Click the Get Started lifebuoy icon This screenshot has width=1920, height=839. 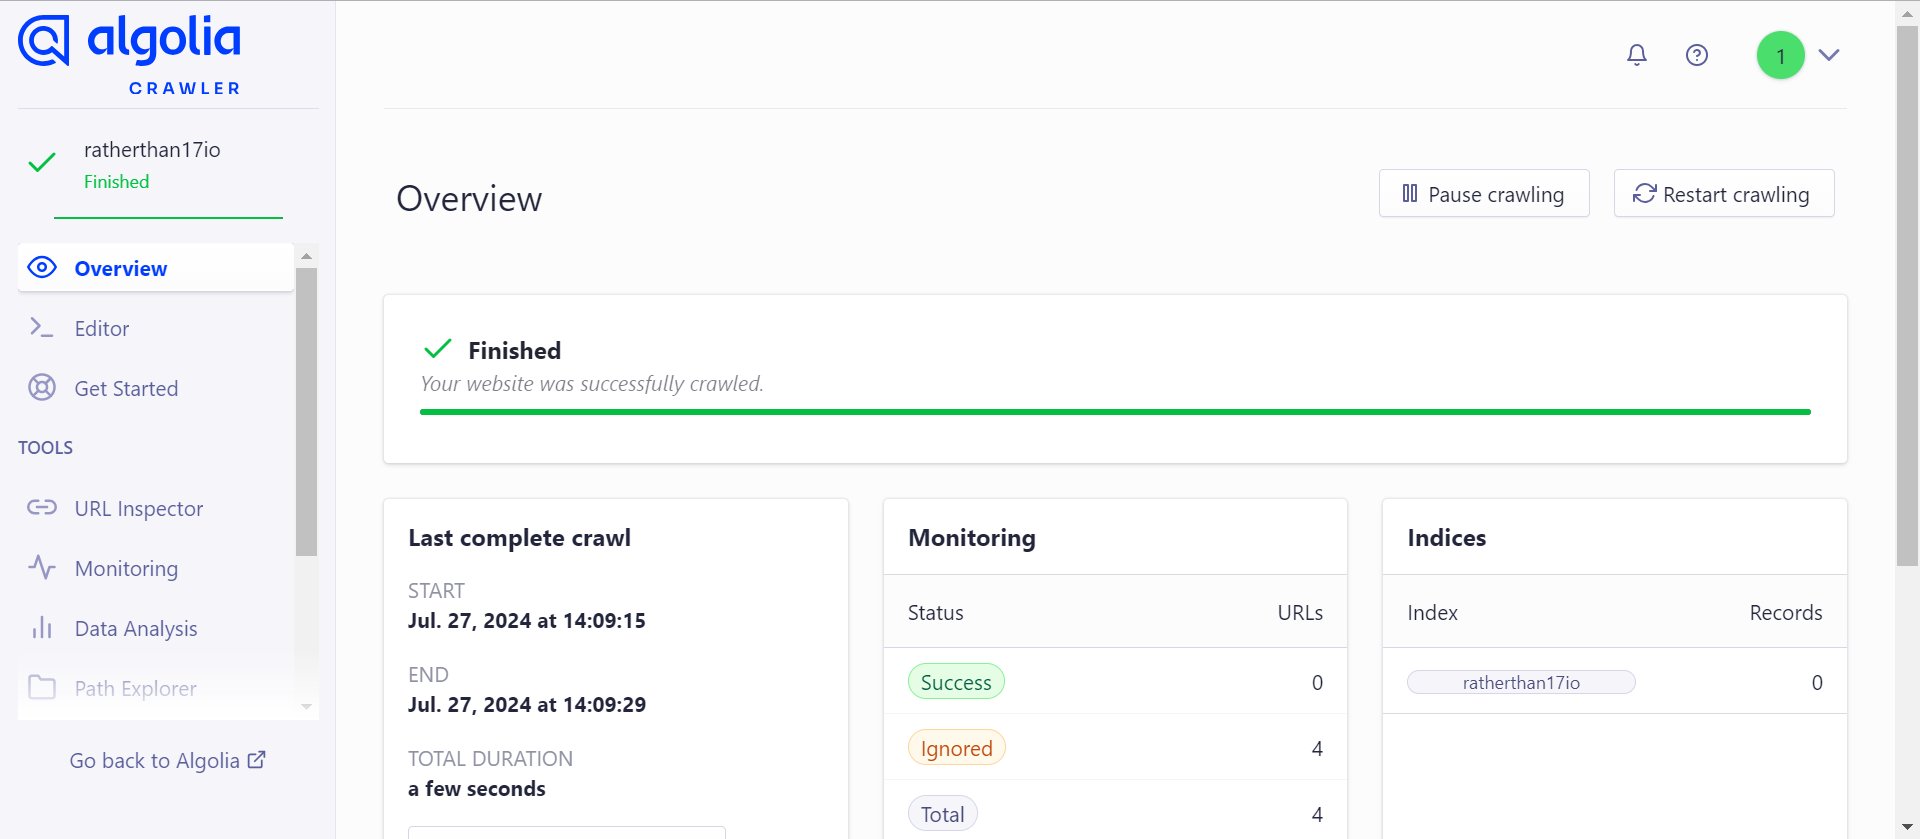(42, 387)
